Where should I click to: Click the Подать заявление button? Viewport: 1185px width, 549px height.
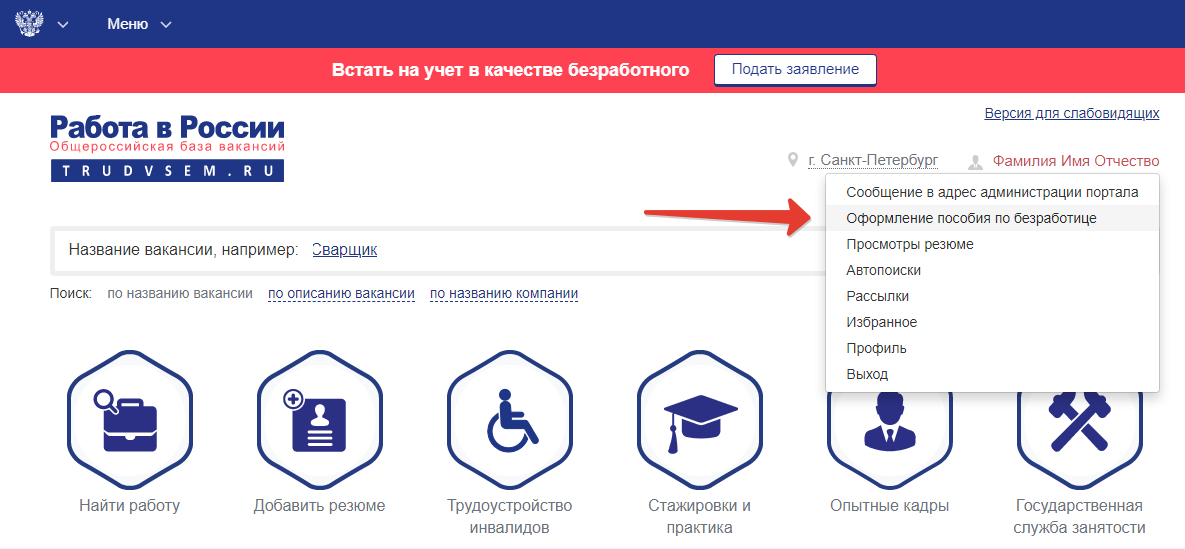click(x=795, y=70)
